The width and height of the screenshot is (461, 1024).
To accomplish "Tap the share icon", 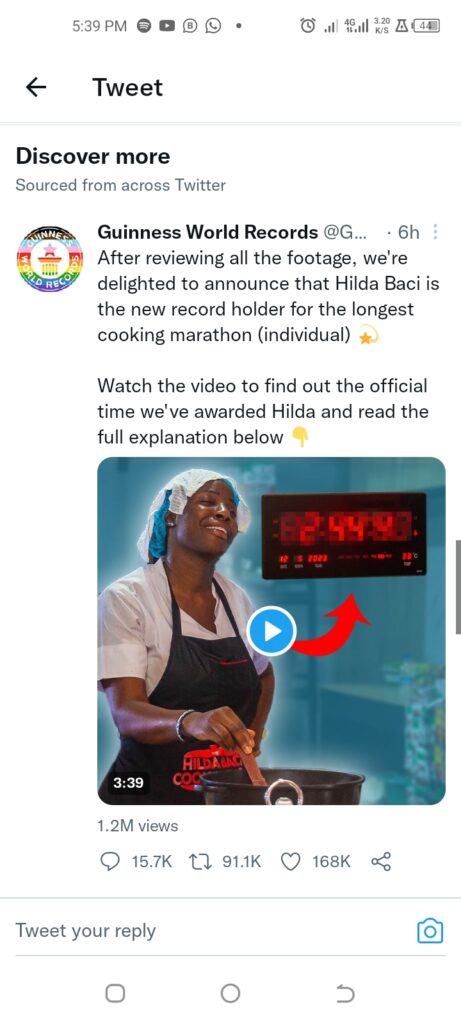I will pyautogui.click(x=381, y=862).
